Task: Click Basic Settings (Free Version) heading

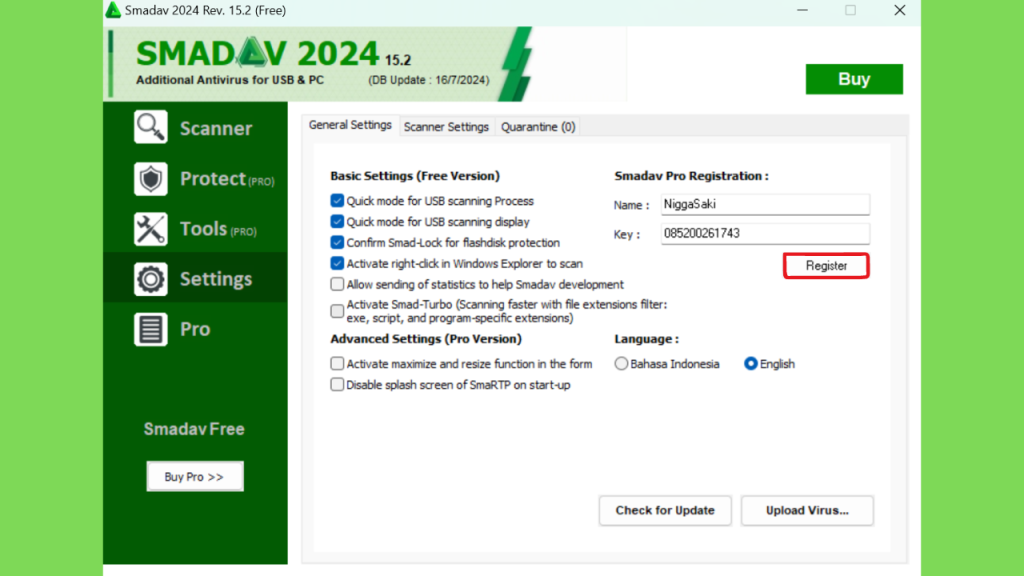Action: (415, 176)
